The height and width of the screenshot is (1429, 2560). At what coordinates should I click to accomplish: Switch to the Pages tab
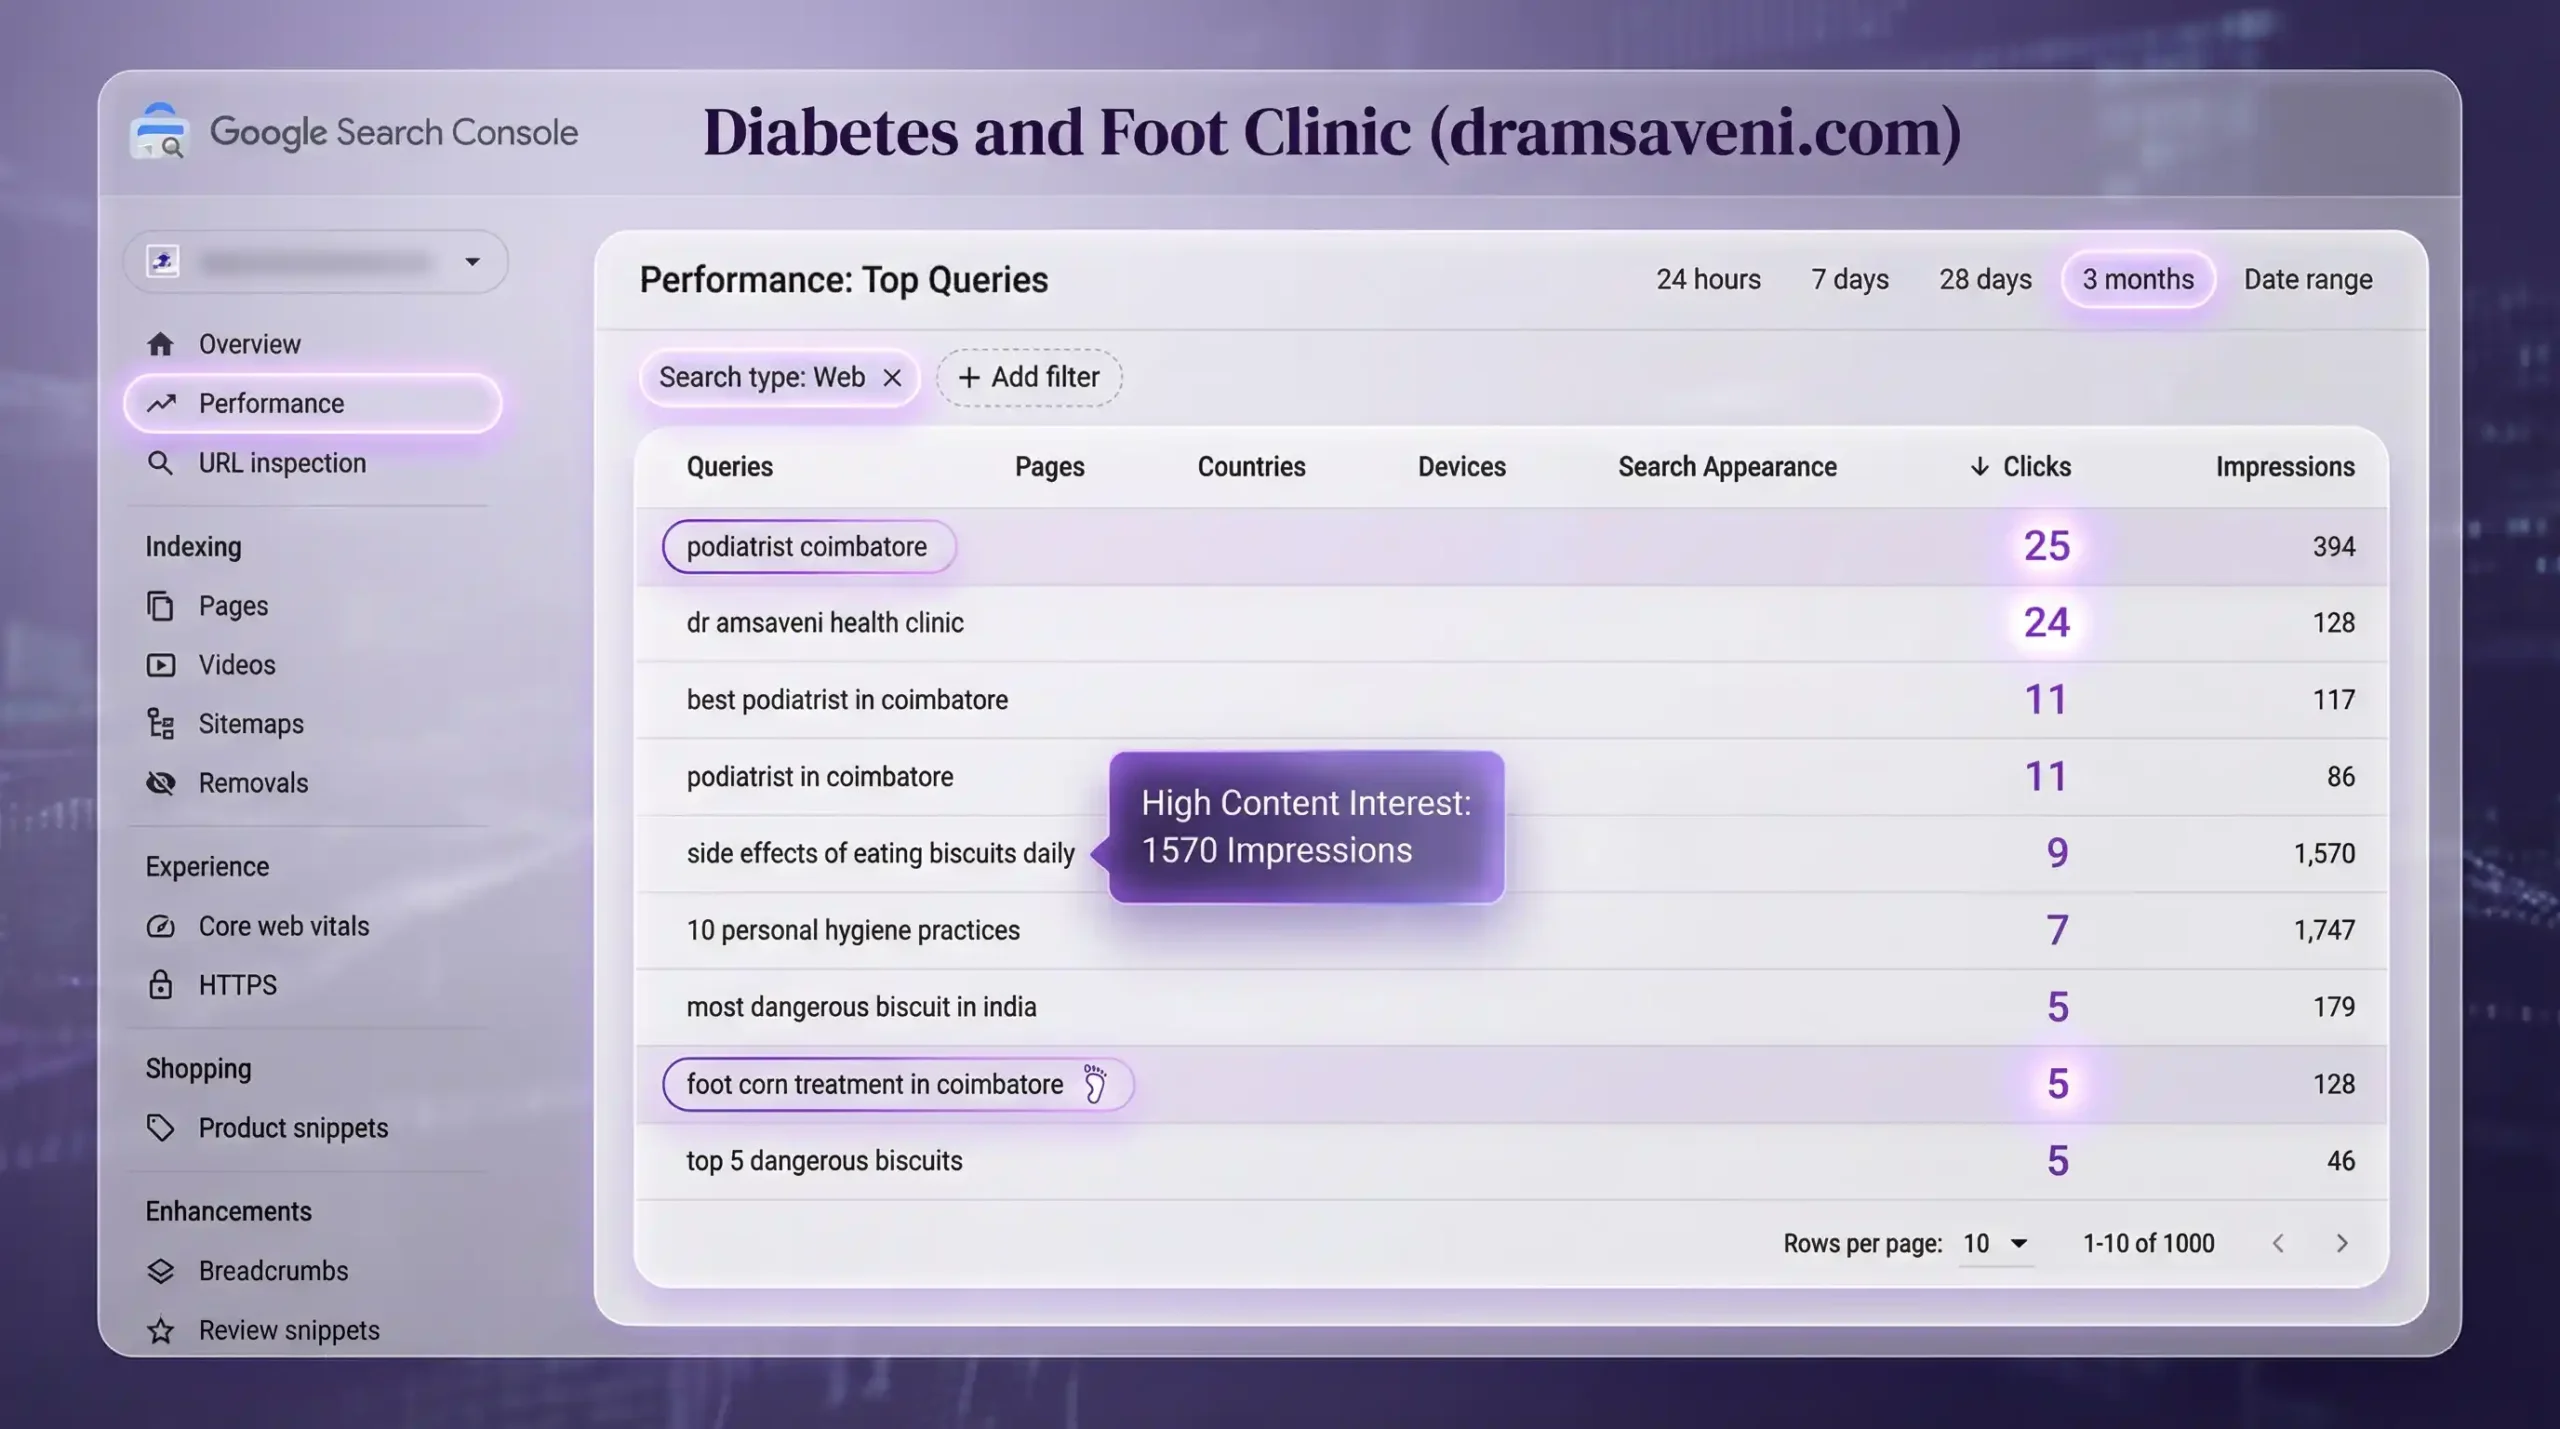[1049, 467]
